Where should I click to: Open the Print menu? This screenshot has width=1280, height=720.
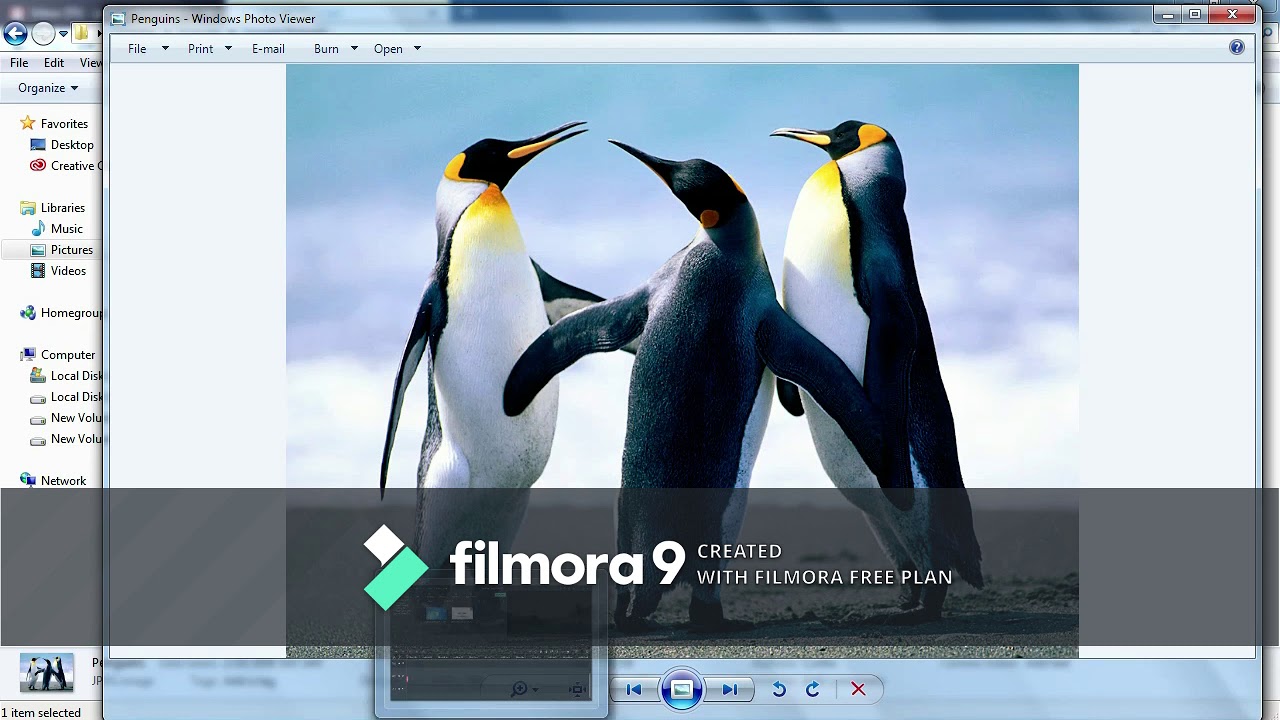(200, 49)
